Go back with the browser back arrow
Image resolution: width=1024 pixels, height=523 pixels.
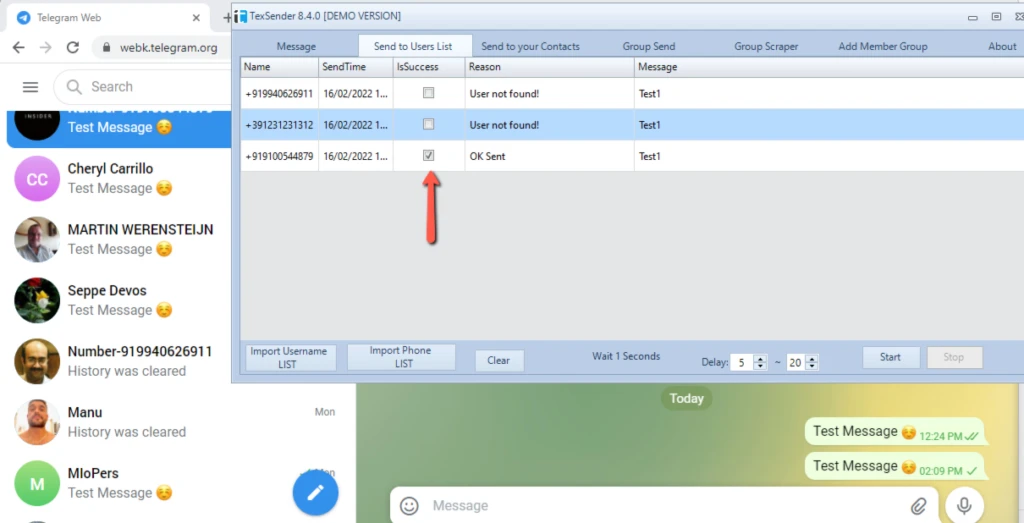tap(18, 48)
